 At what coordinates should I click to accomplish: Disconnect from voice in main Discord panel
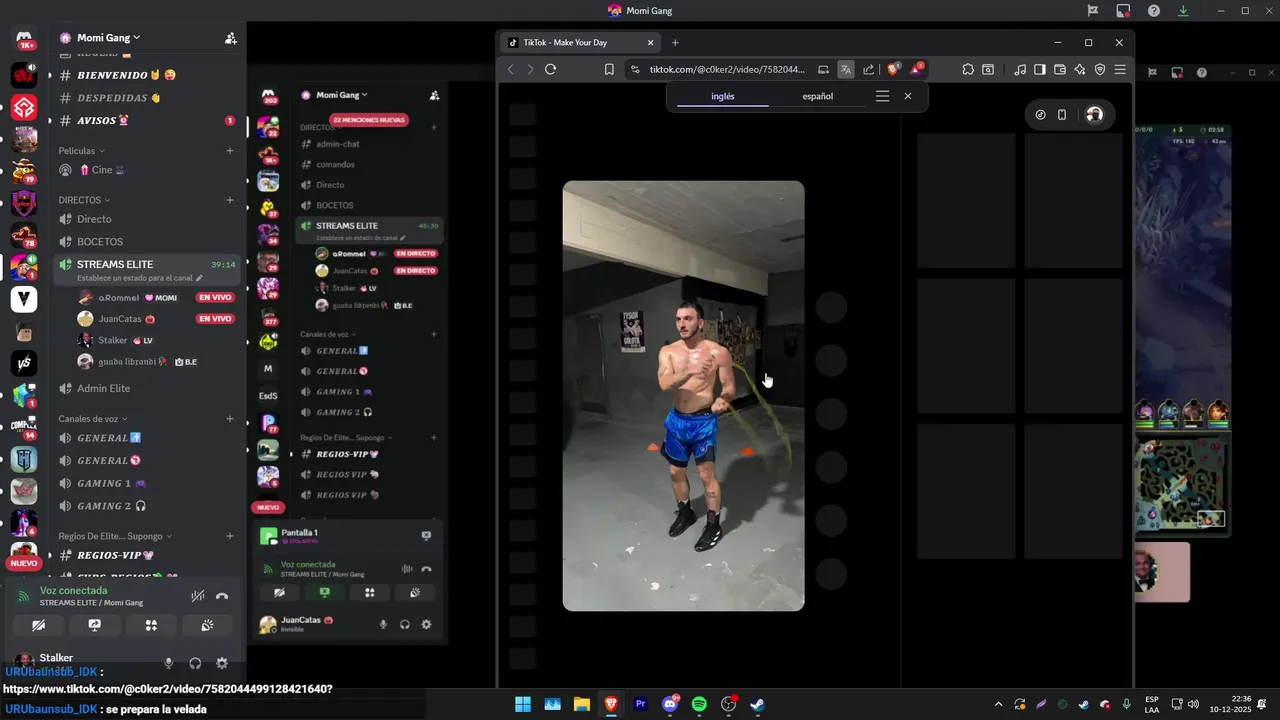[222, 596]
